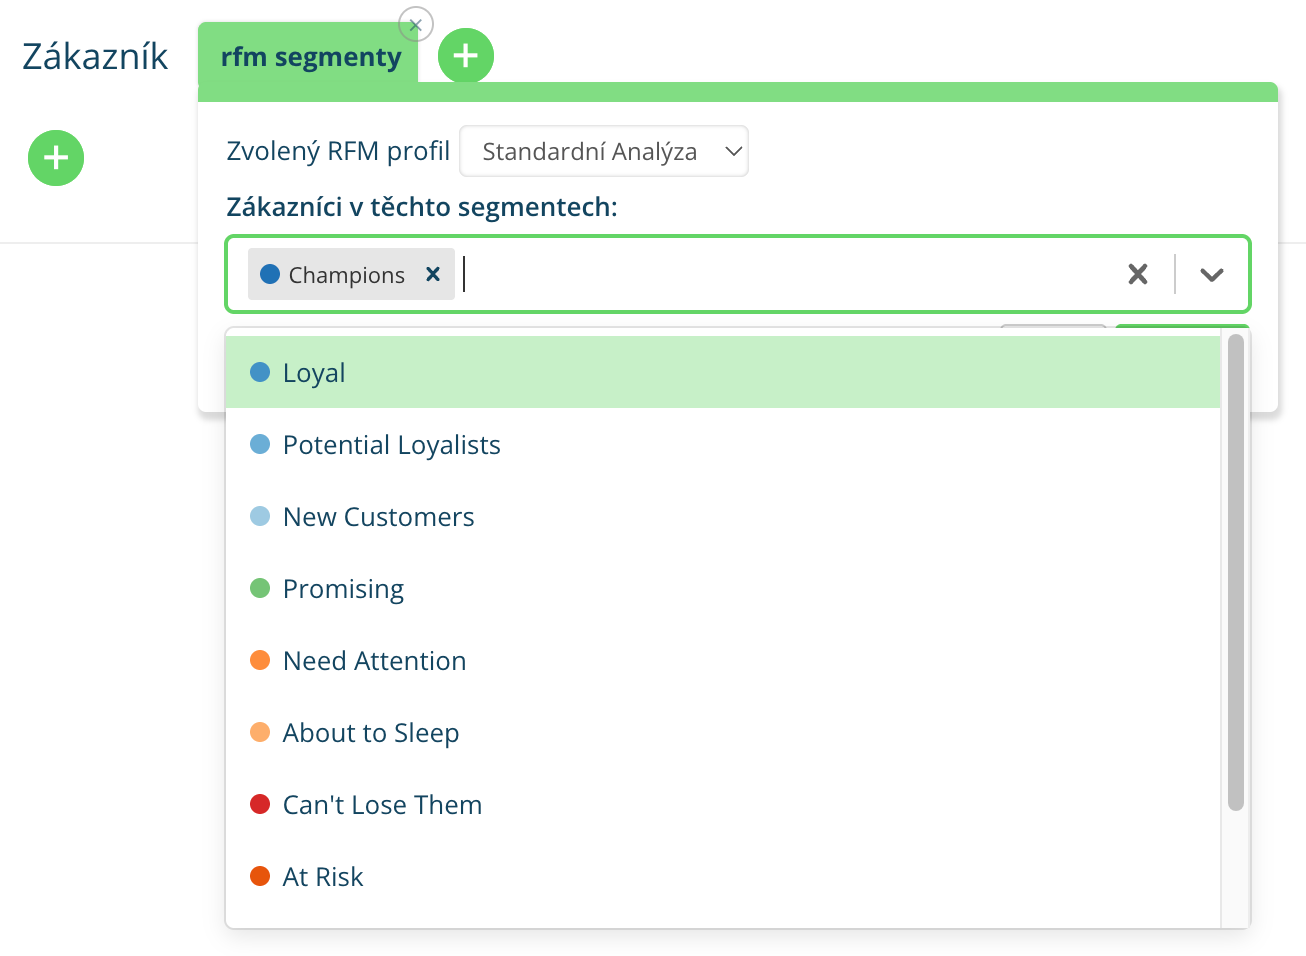1306x956 pixels.
Task: Click the green plus icon under Zákazník
Action: click(x=56, y=158)
